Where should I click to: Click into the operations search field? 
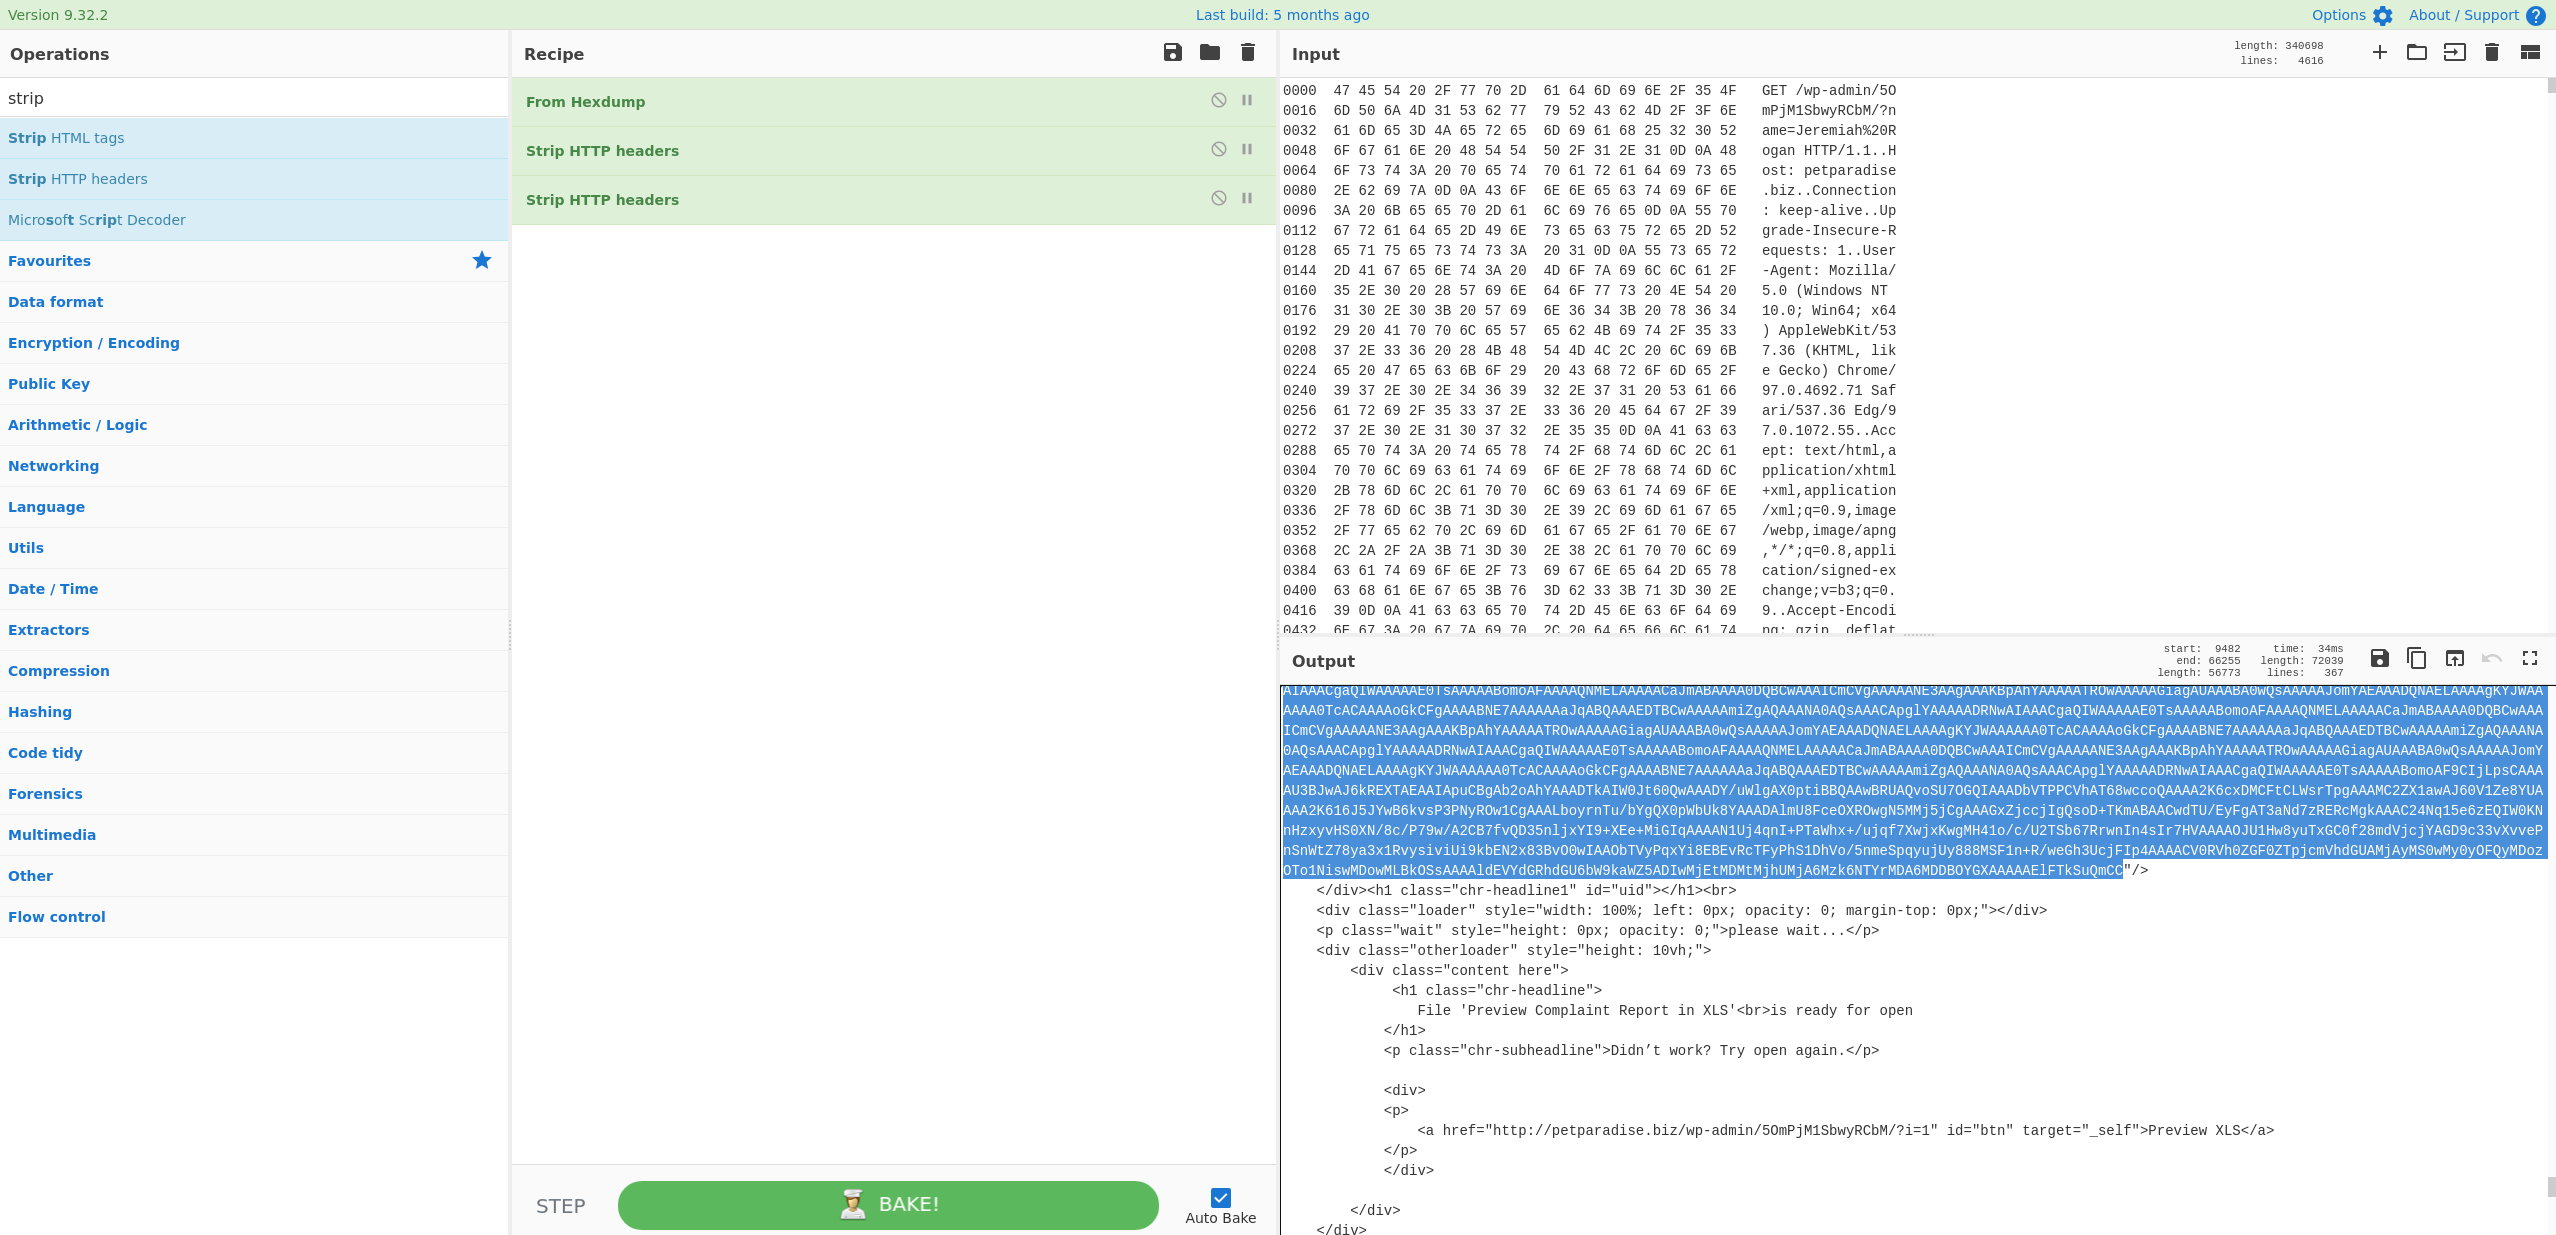254,98
